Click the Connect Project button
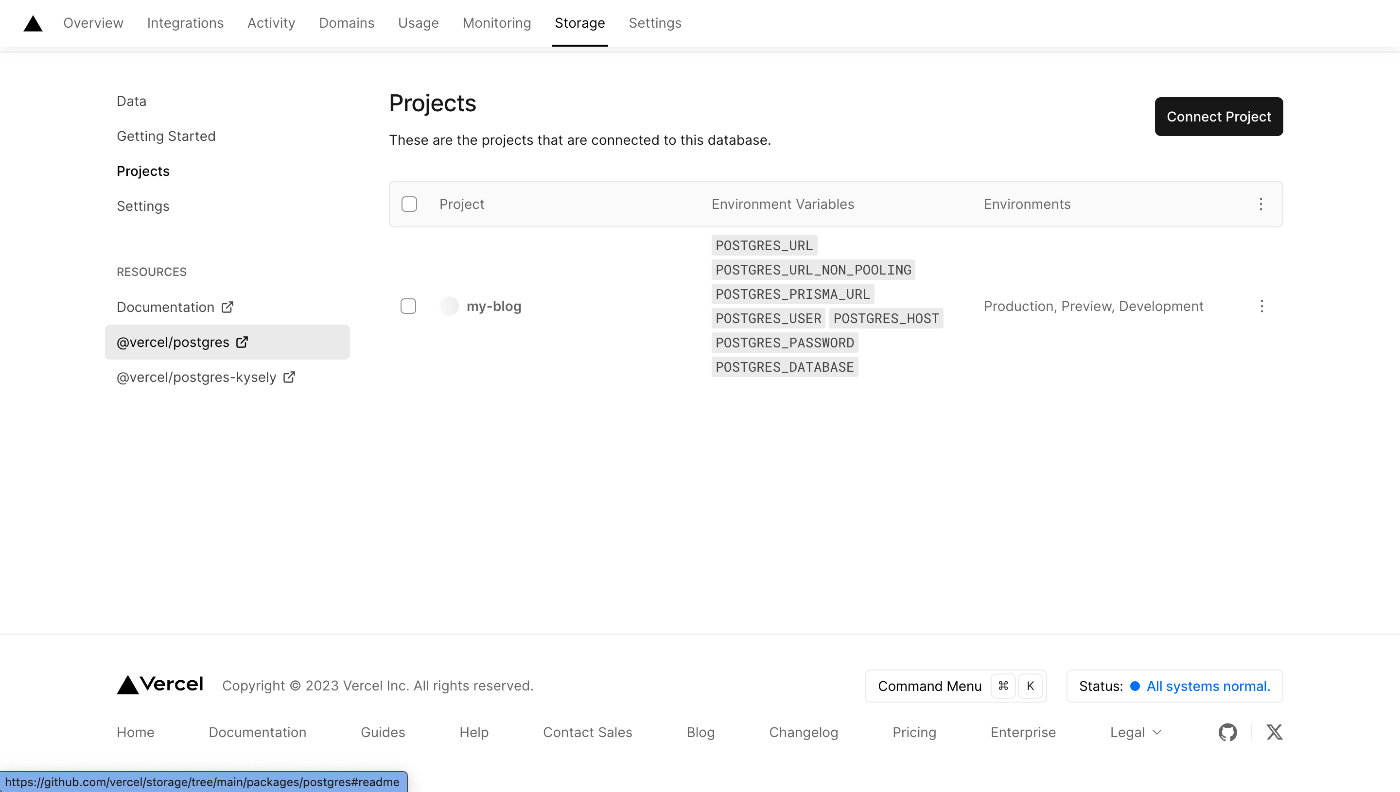The height and width of the screenshot is (792, 1400). pos(1218,116)
